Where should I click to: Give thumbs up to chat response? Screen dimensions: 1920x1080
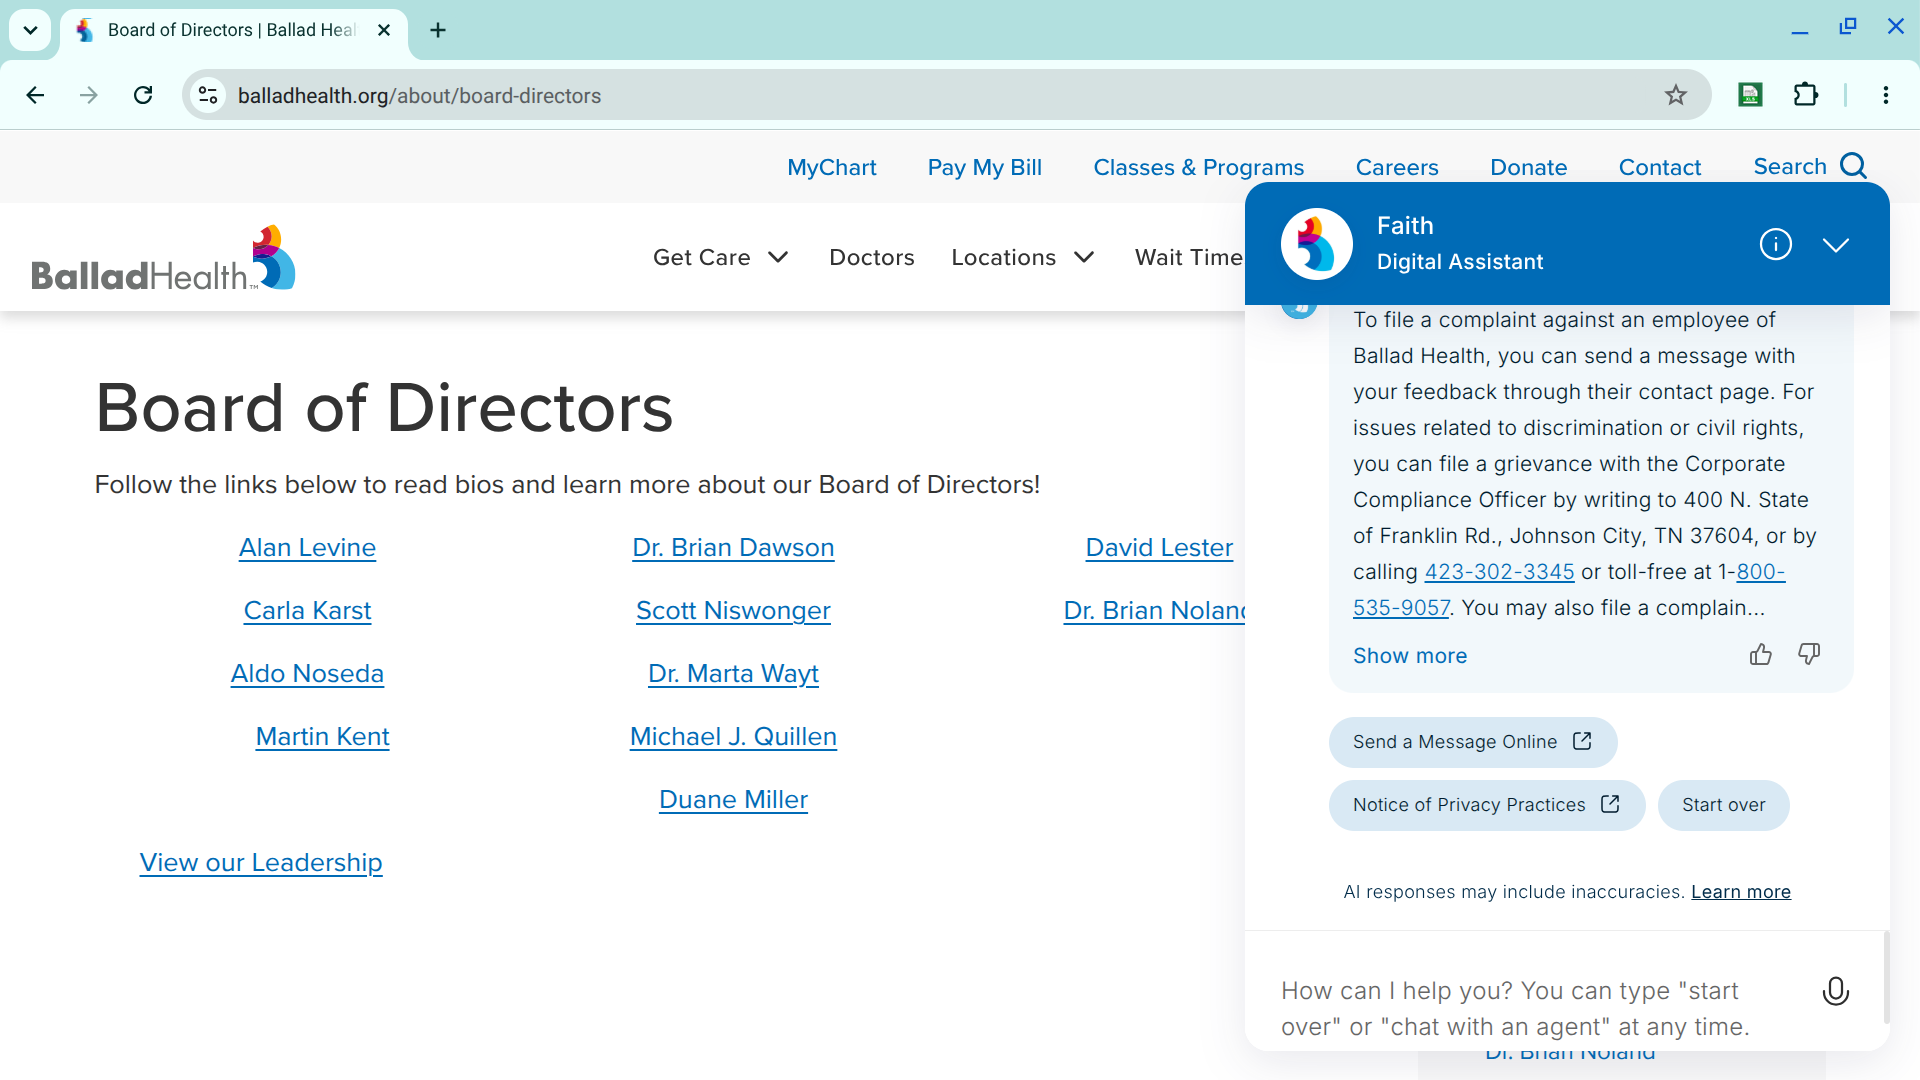1761,654
